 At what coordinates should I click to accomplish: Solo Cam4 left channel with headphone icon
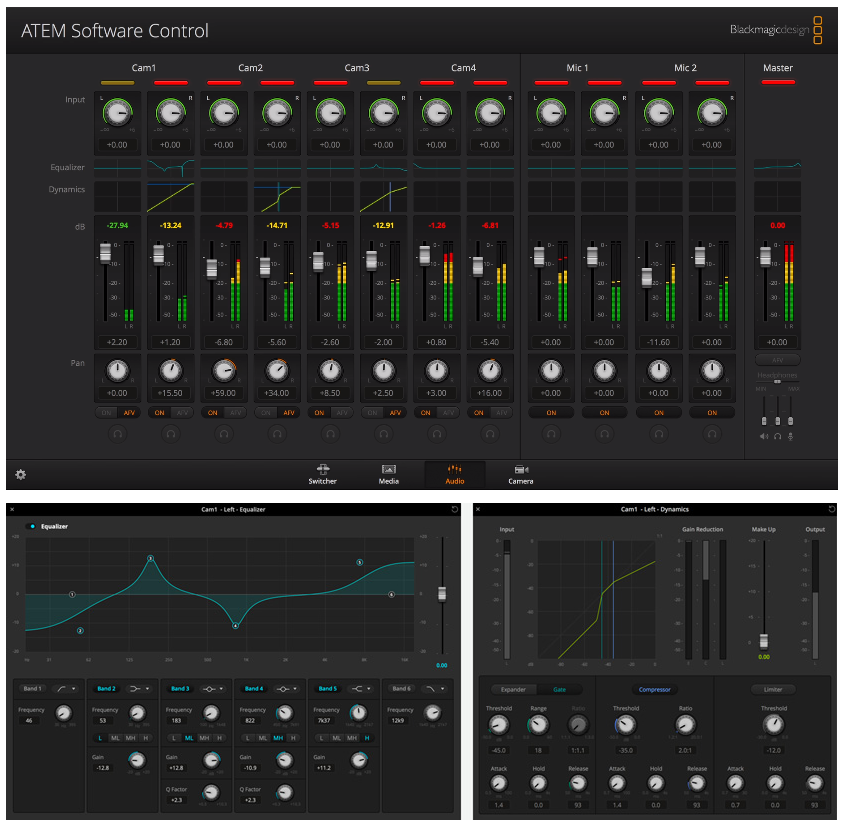437,433
